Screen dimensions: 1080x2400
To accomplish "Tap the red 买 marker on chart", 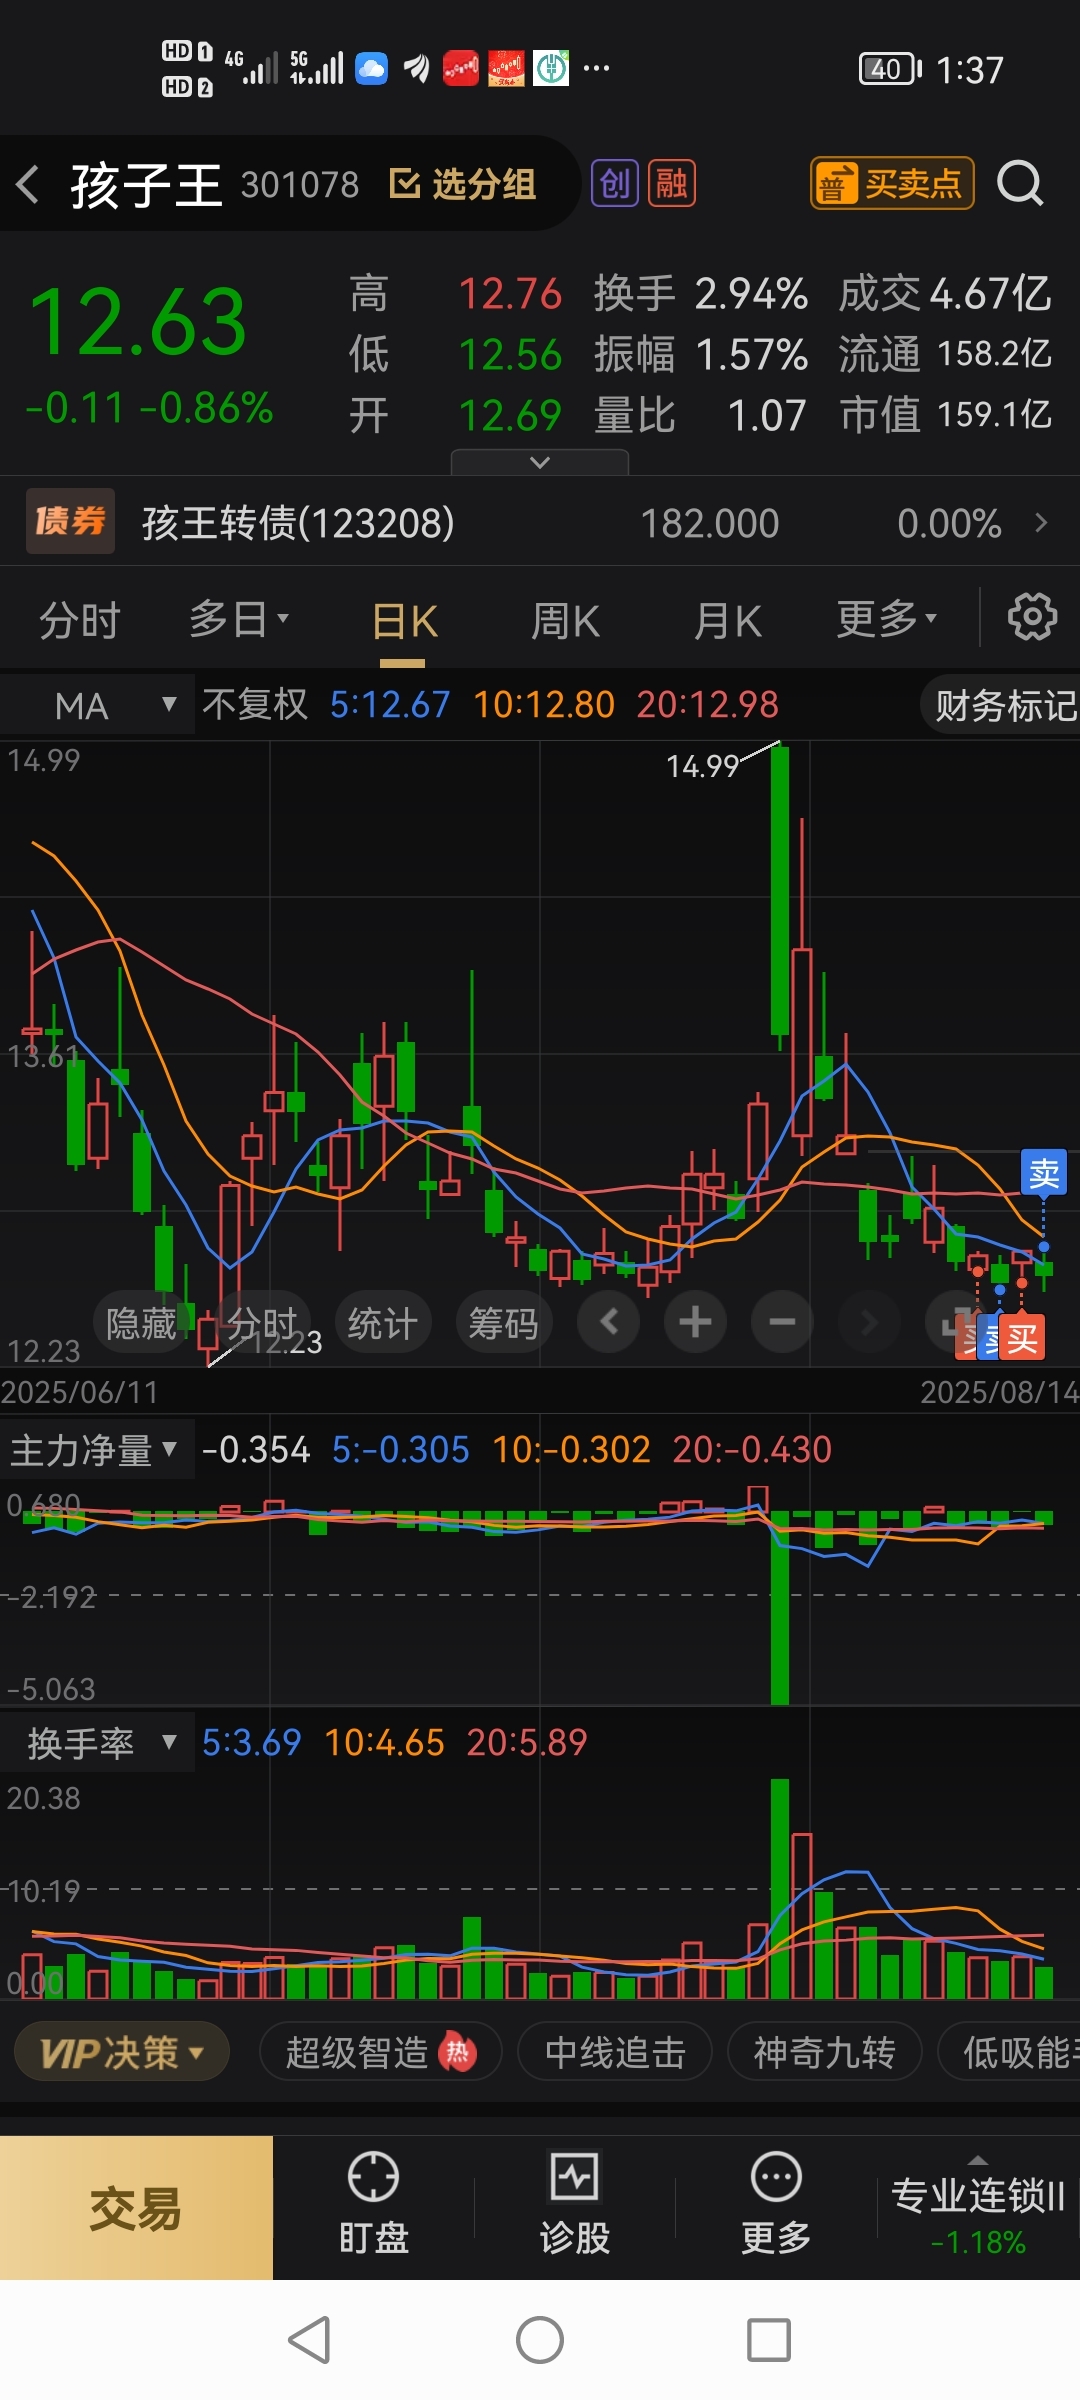I will coord(1022,1338).
